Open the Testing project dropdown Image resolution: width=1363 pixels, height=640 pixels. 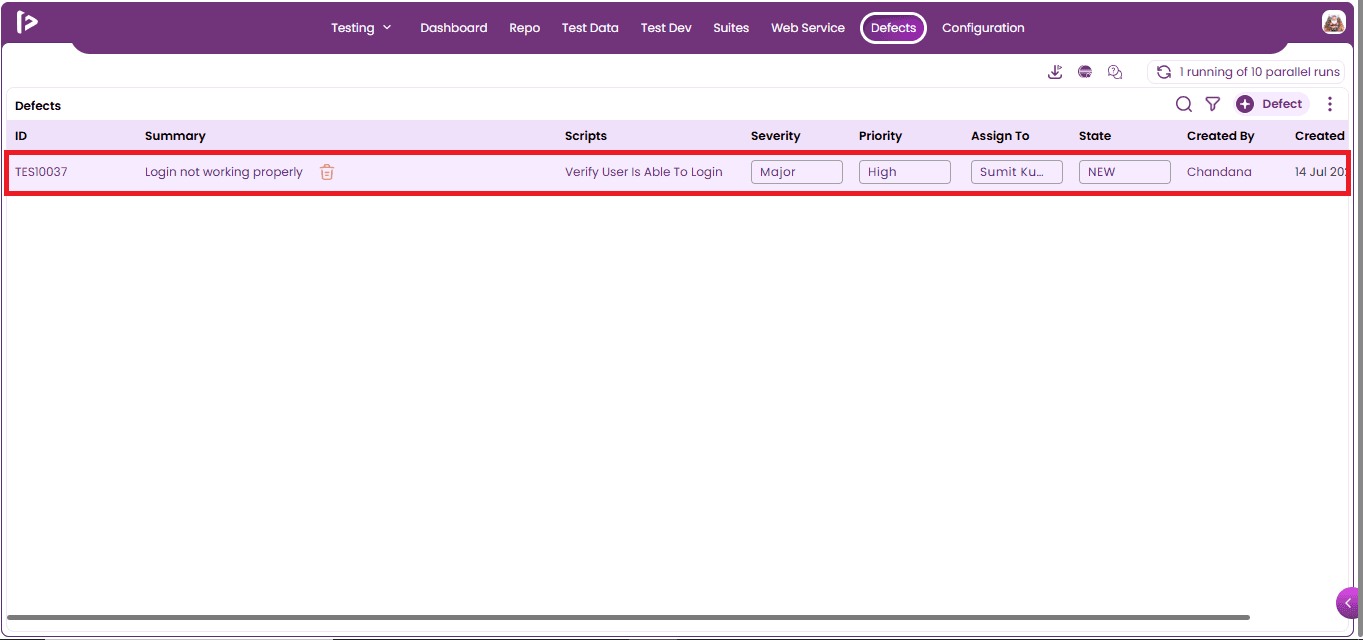(x=362, y=28)
